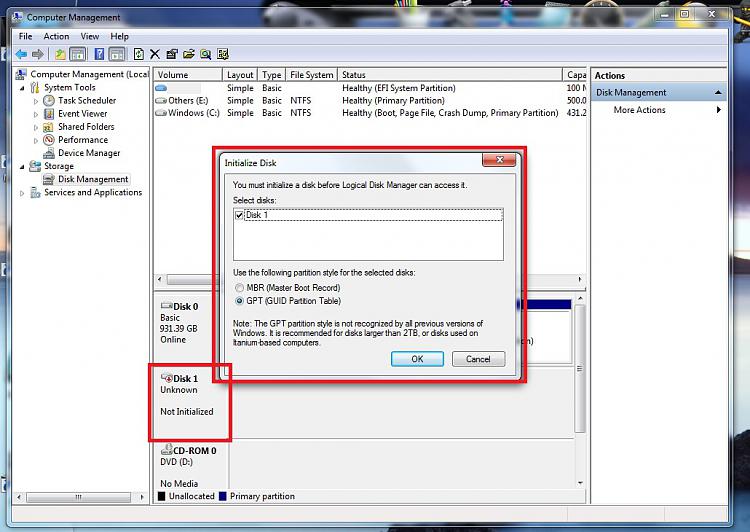Click the Task Scheduler clock icon

point(48,100)
